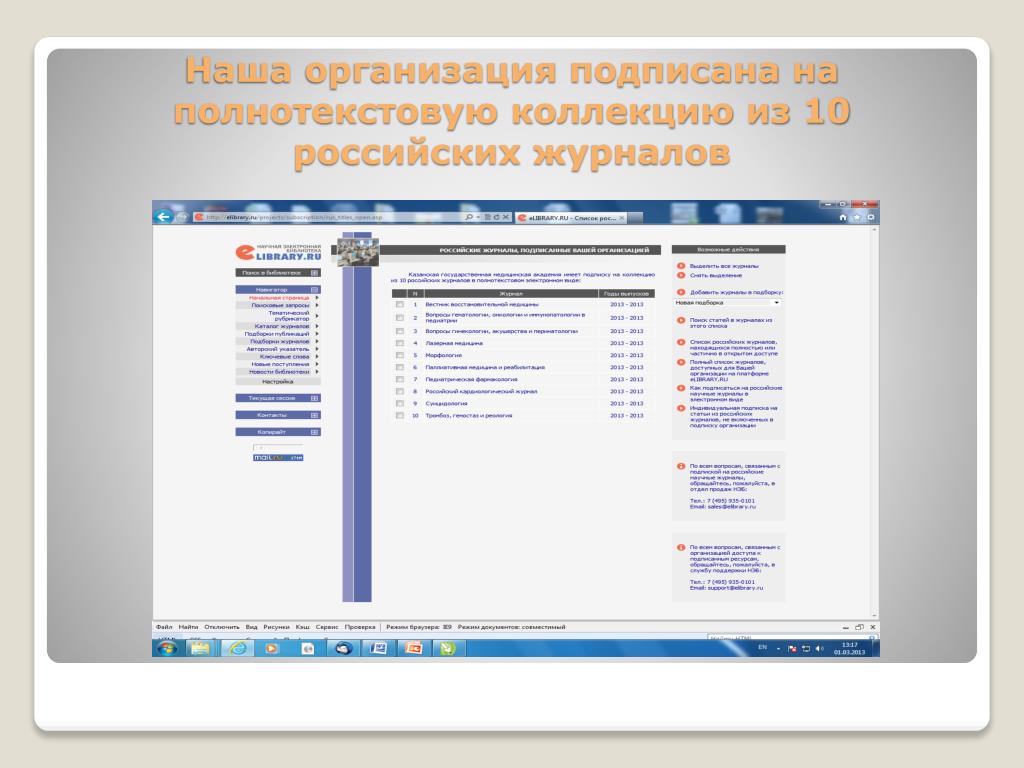Click the address bar search magnifier icon
The height and width of the screenshot is (768, 1024).
pyautogui.click(x=469, y=217)
